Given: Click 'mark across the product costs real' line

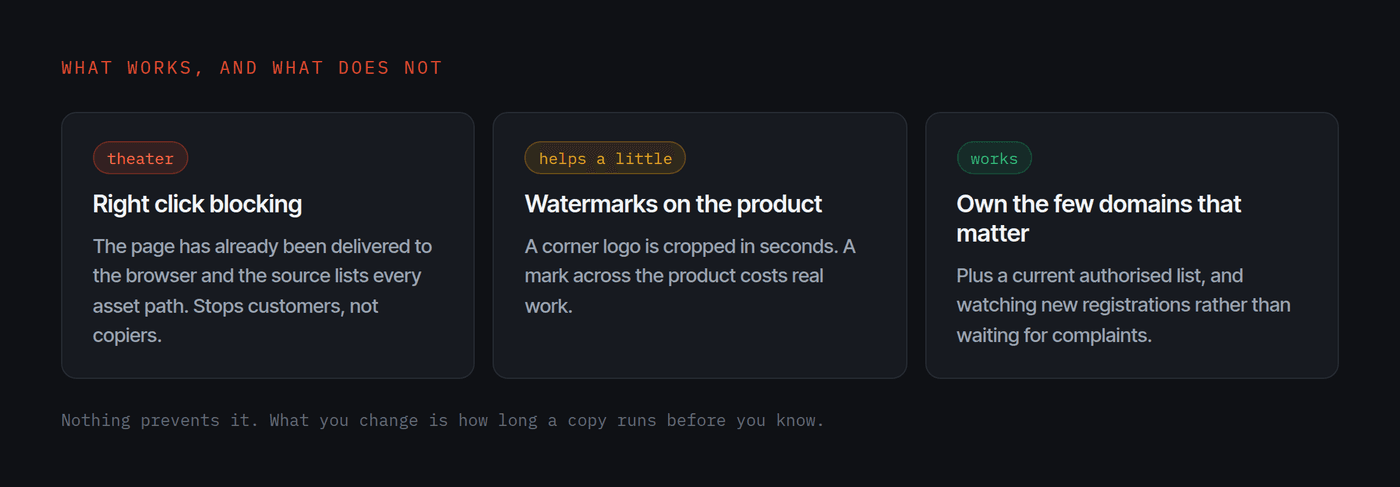Looking at the screenshot, I should [674, 275].
